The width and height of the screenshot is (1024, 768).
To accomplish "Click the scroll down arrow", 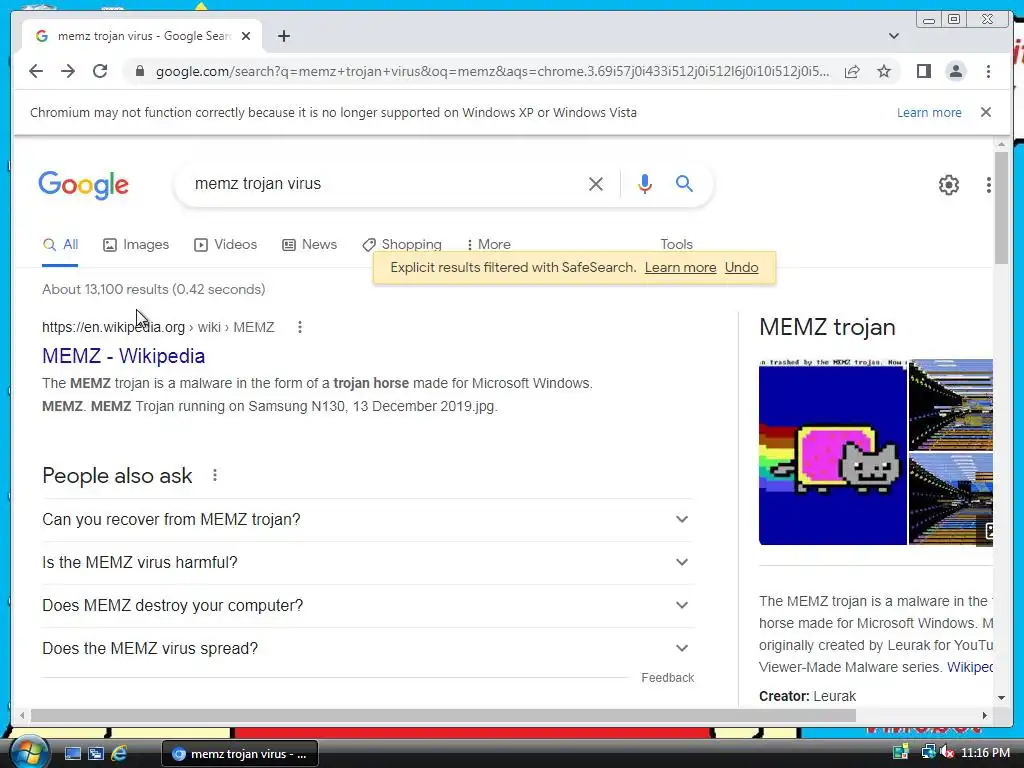I will [1002, 698].
